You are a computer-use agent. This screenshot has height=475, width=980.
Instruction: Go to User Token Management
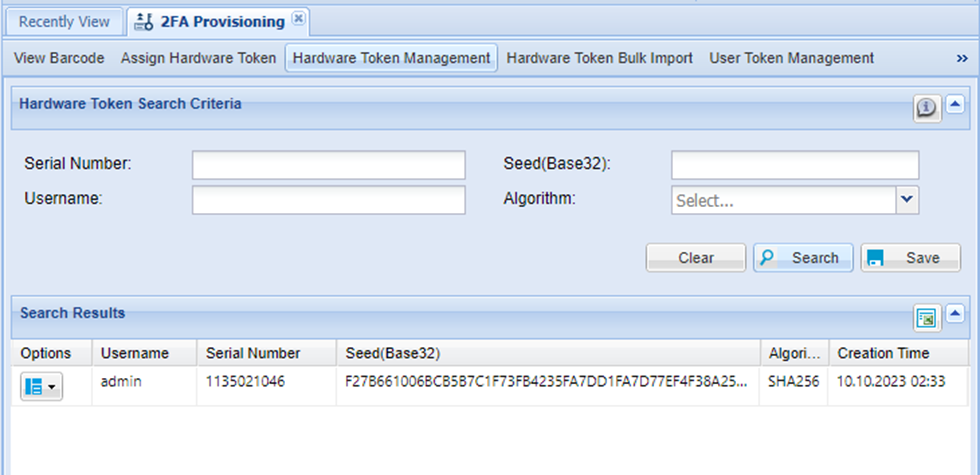click(x=791, y=58)
